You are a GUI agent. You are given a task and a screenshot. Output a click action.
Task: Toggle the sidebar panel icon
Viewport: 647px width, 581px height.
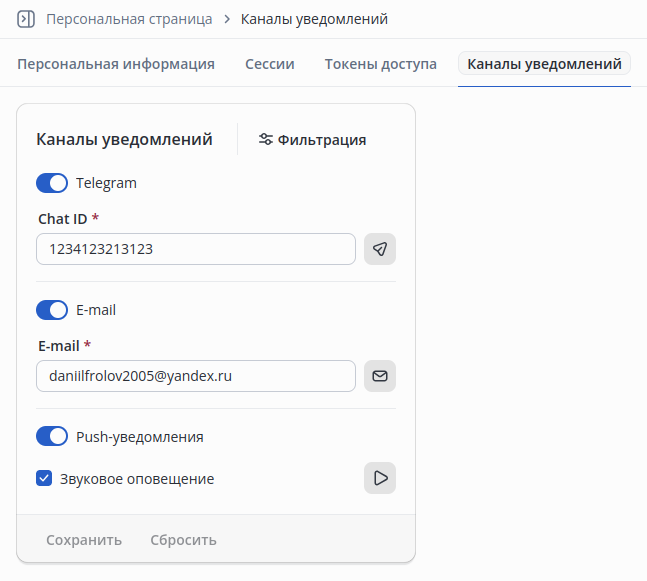click(x=26, y=19)
